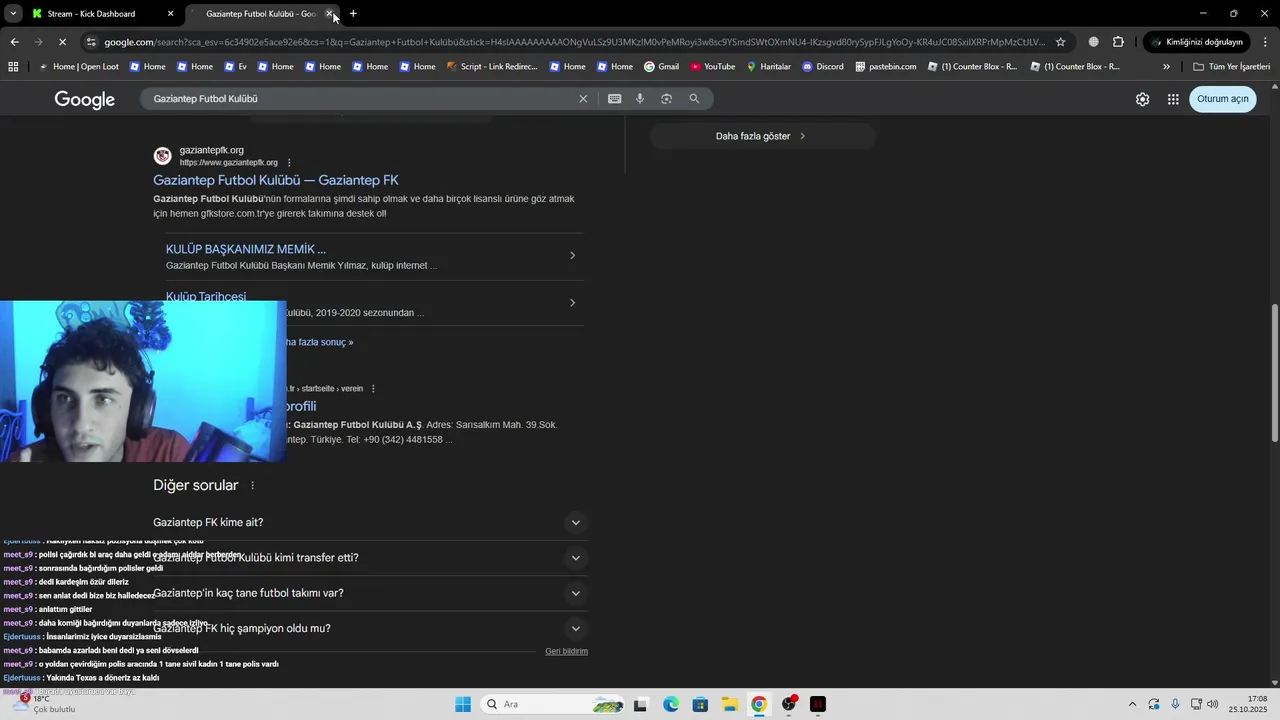Open the Gmail bookmark
Image resolution: width=1280 pixels, height=720 pixels.
(x=661, y=67)
